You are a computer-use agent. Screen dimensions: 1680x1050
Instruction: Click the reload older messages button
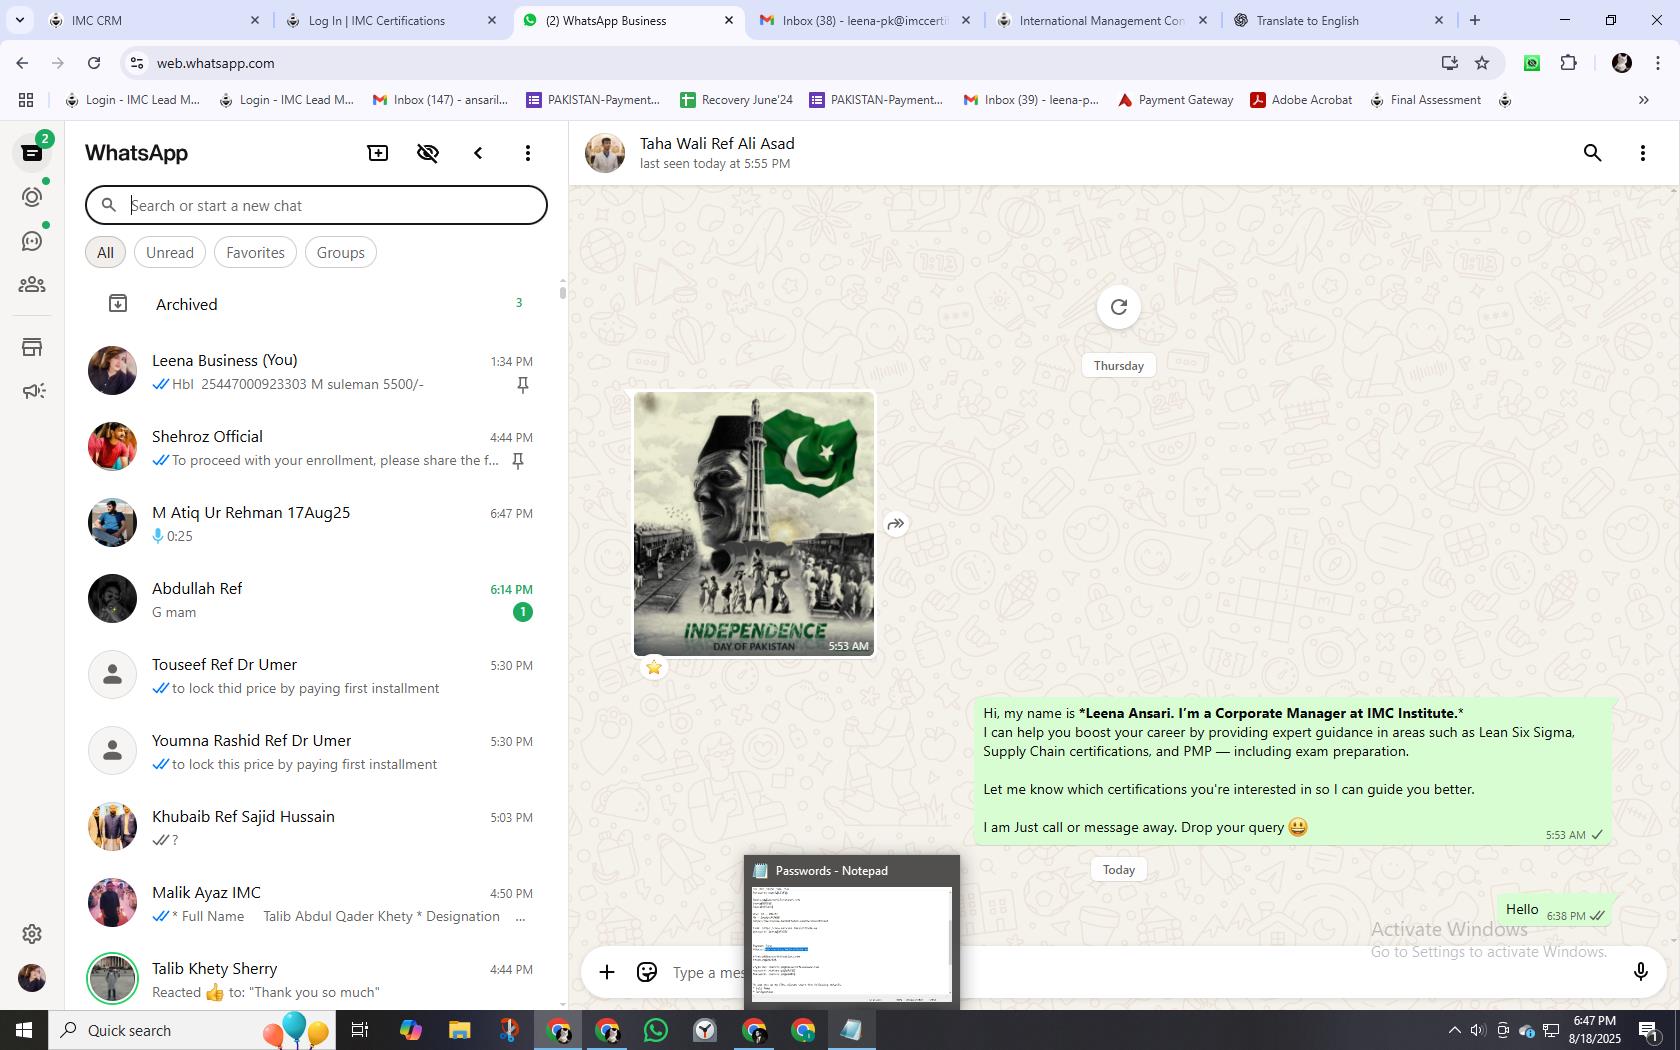pyautogui.click(x=1119, y=307)
